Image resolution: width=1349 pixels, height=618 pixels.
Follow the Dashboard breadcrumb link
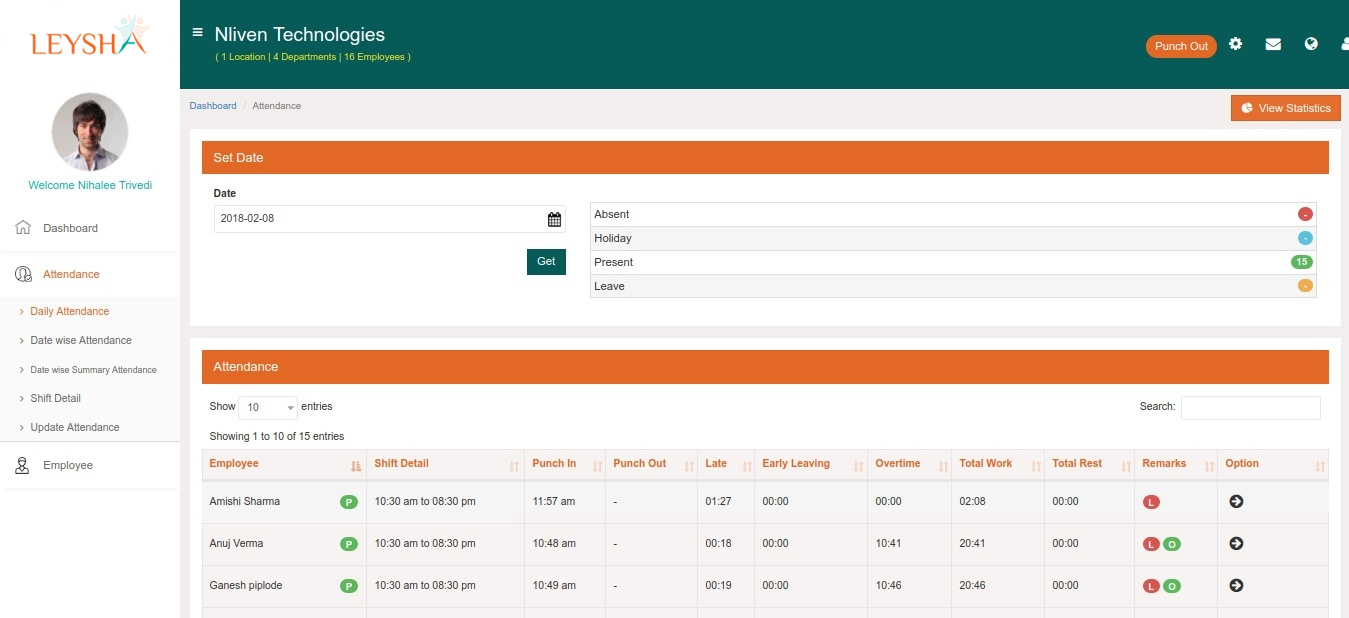[213, 106]
